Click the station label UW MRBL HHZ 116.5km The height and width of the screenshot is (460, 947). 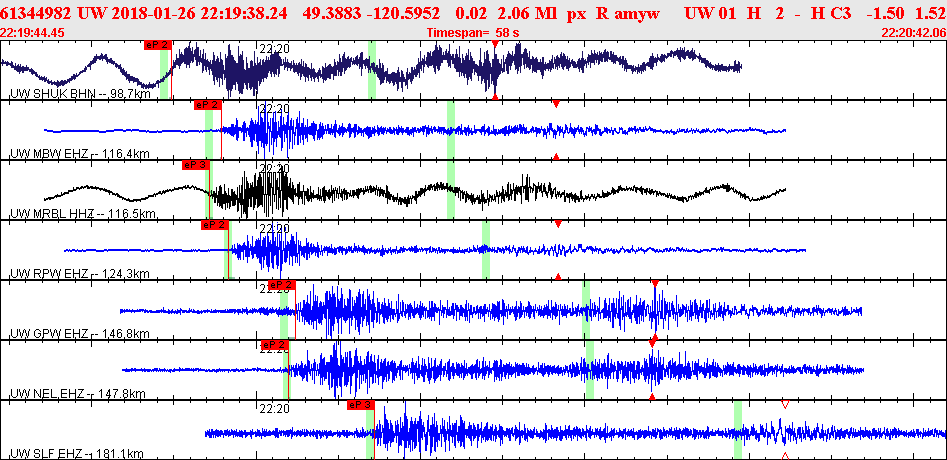point(83,214)
